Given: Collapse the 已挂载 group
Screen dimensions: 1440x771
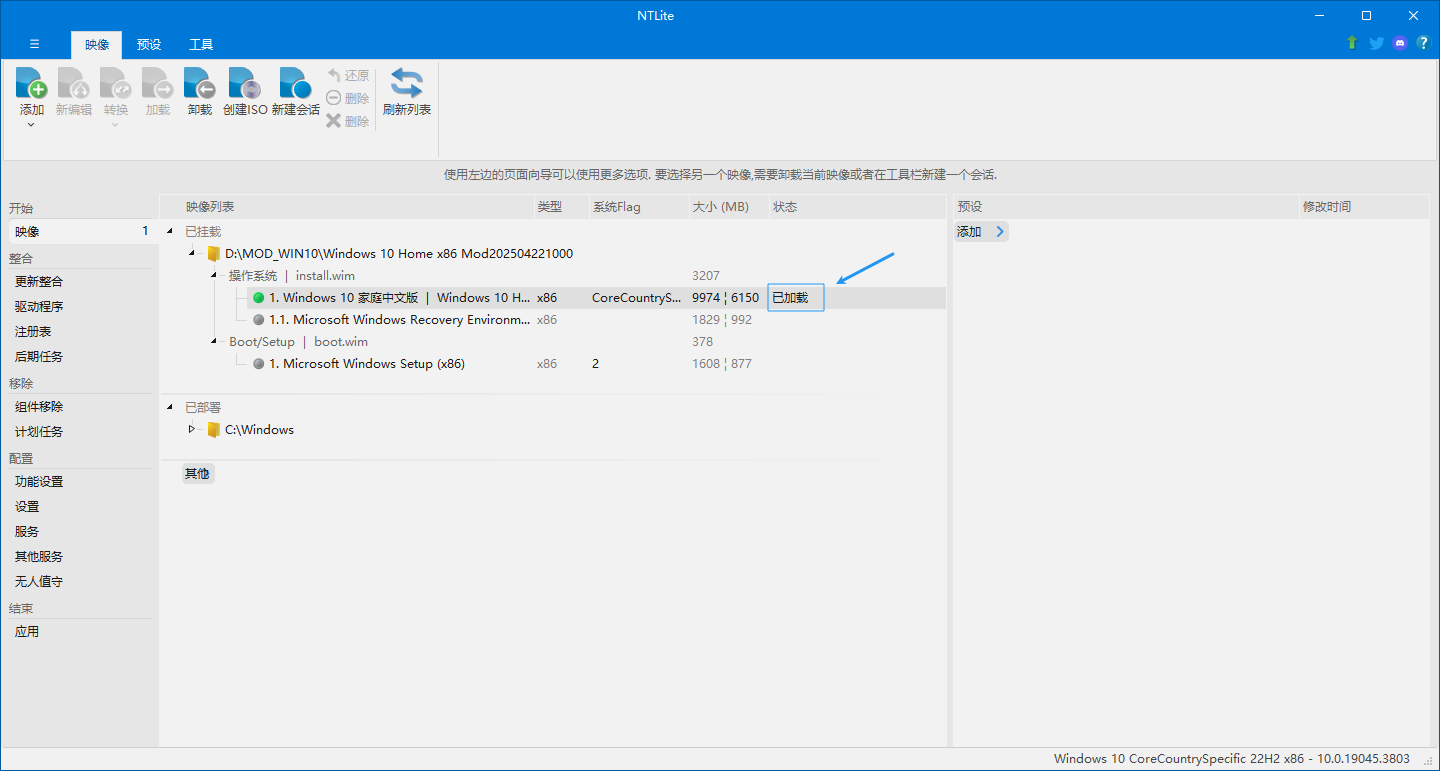Looking at the screenshot, I should pyautogui.click(x=169, y=231).
